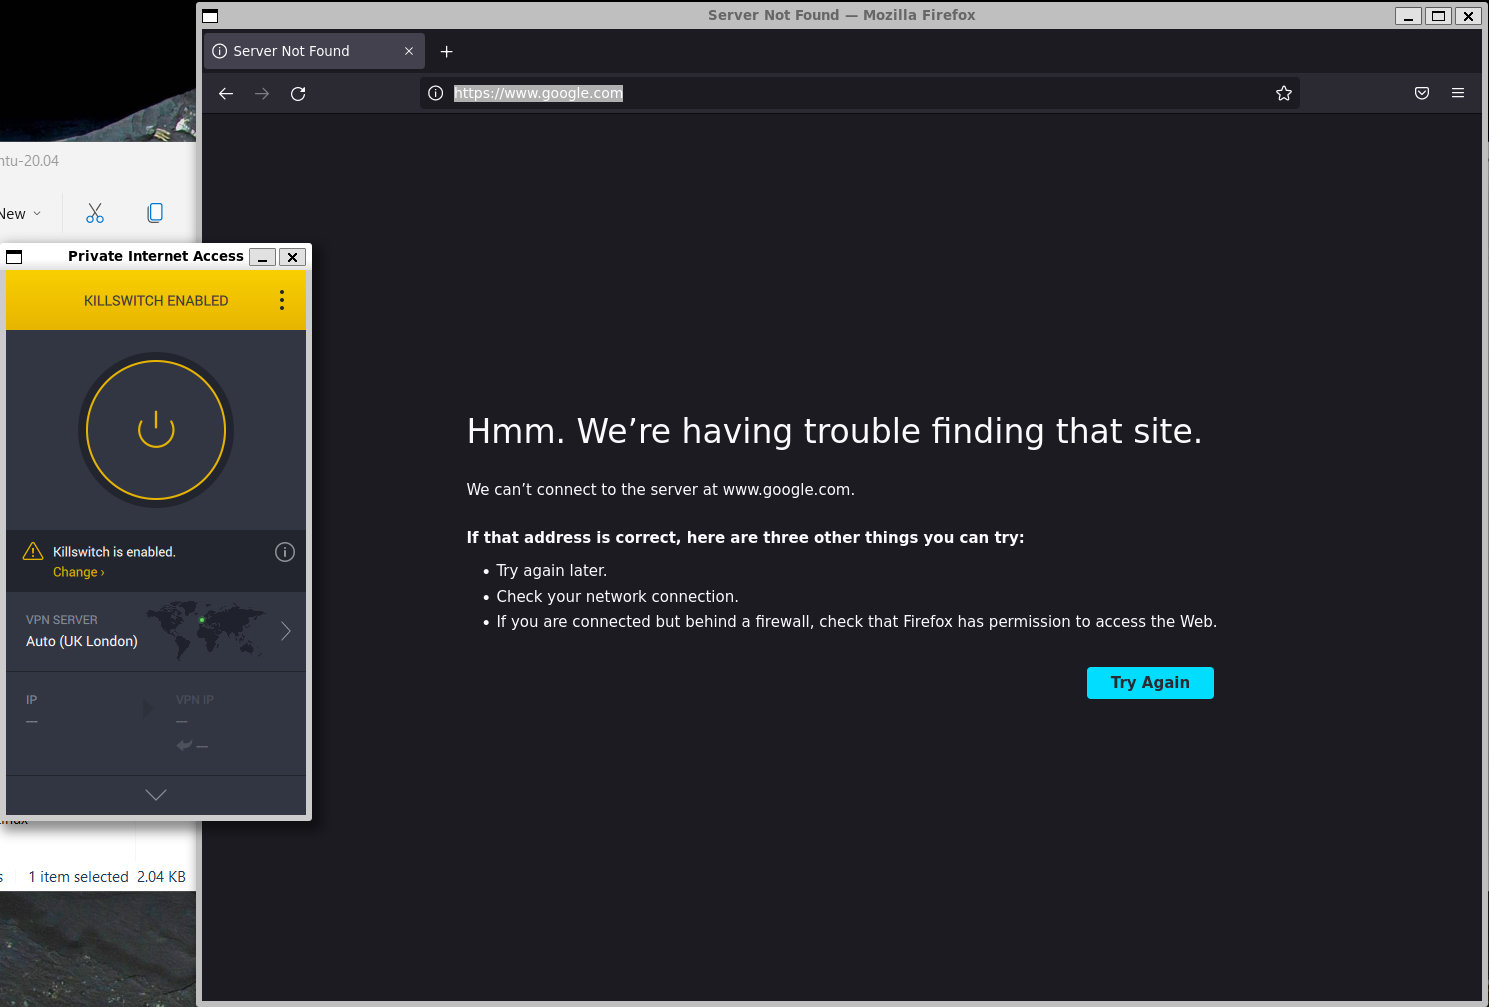Viewport: 1489px width, 1007px height.
Task: Click the '1 item selected' status text
Action: (x=78, y=877)
